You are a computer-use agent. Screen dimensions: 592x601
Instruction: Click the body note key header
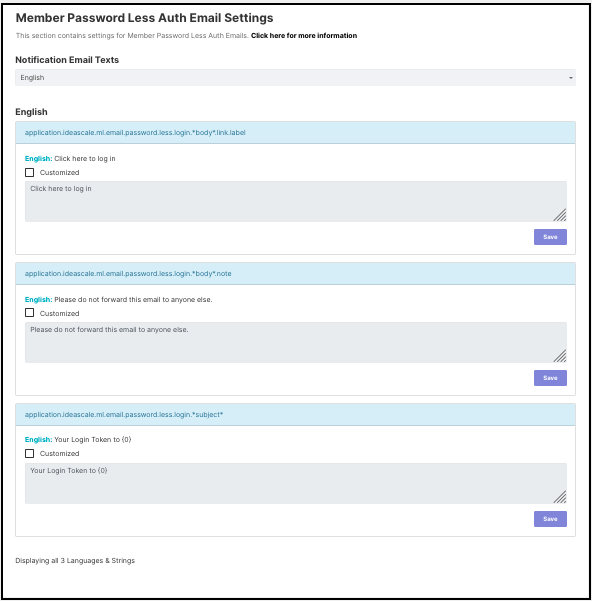(128, 274)
